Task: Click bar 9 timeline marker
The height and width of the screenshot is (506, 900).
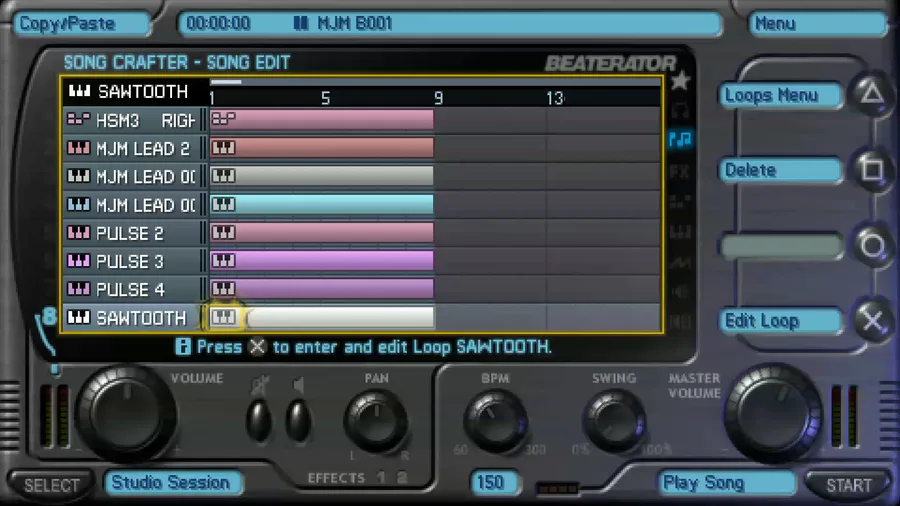Action: pos(439,99)
